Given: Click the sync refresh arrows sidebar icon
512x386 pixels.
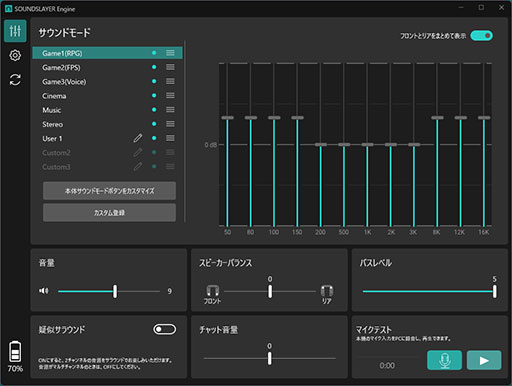Looking at the screenshot, I should [x=15, y=80].
